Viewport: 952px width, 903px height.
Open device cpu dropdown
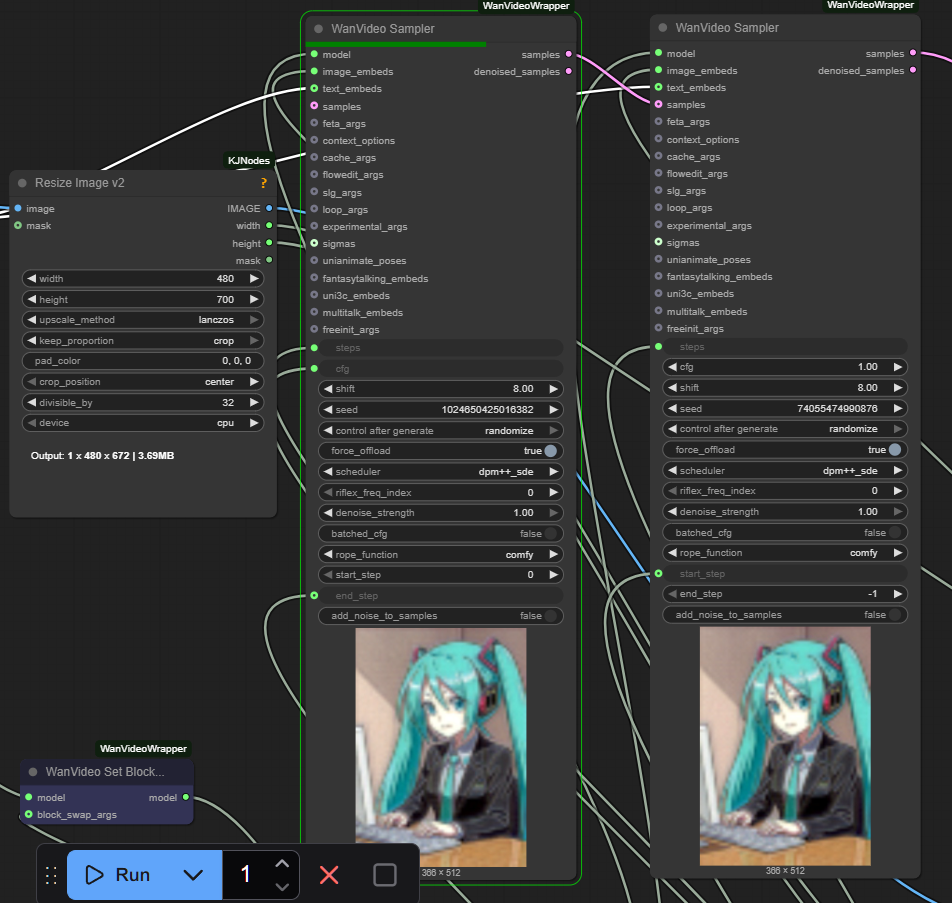click(x=143, y=423)
